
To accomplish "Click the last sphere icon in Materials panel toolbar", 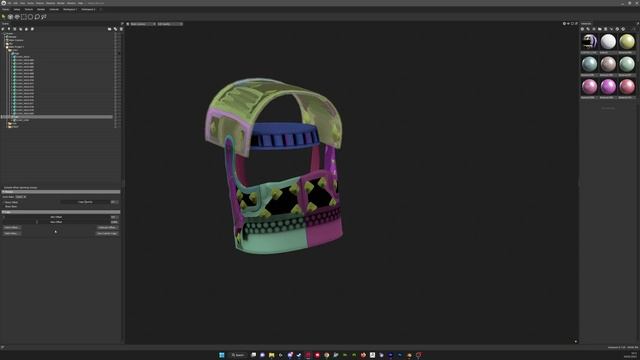I will (623, 29).
